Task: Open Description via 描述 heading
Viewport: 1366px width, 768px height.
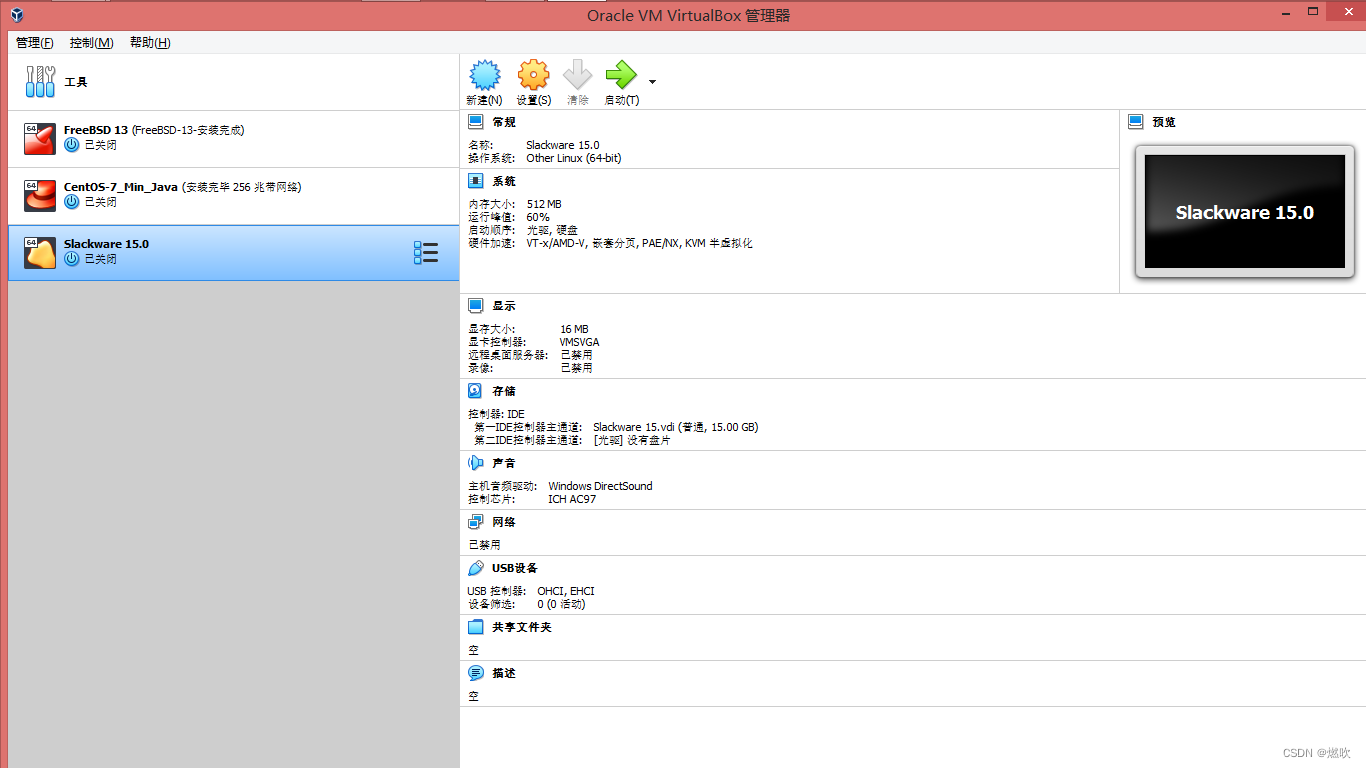Action: click(x=504, y=673)
